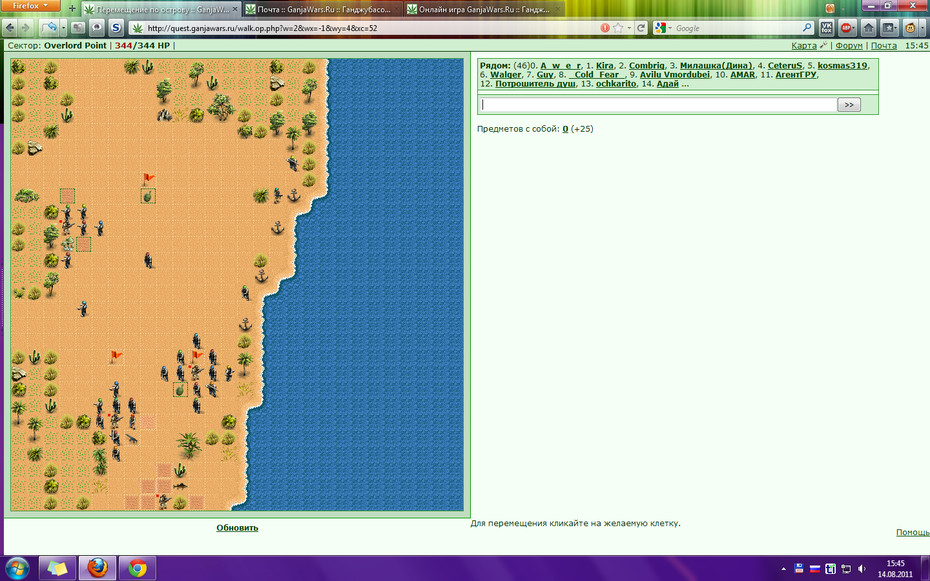The height and width of the screenshot is (581, 930).
Task: Open player kosmas319 link
Action: tap(842, 66)
